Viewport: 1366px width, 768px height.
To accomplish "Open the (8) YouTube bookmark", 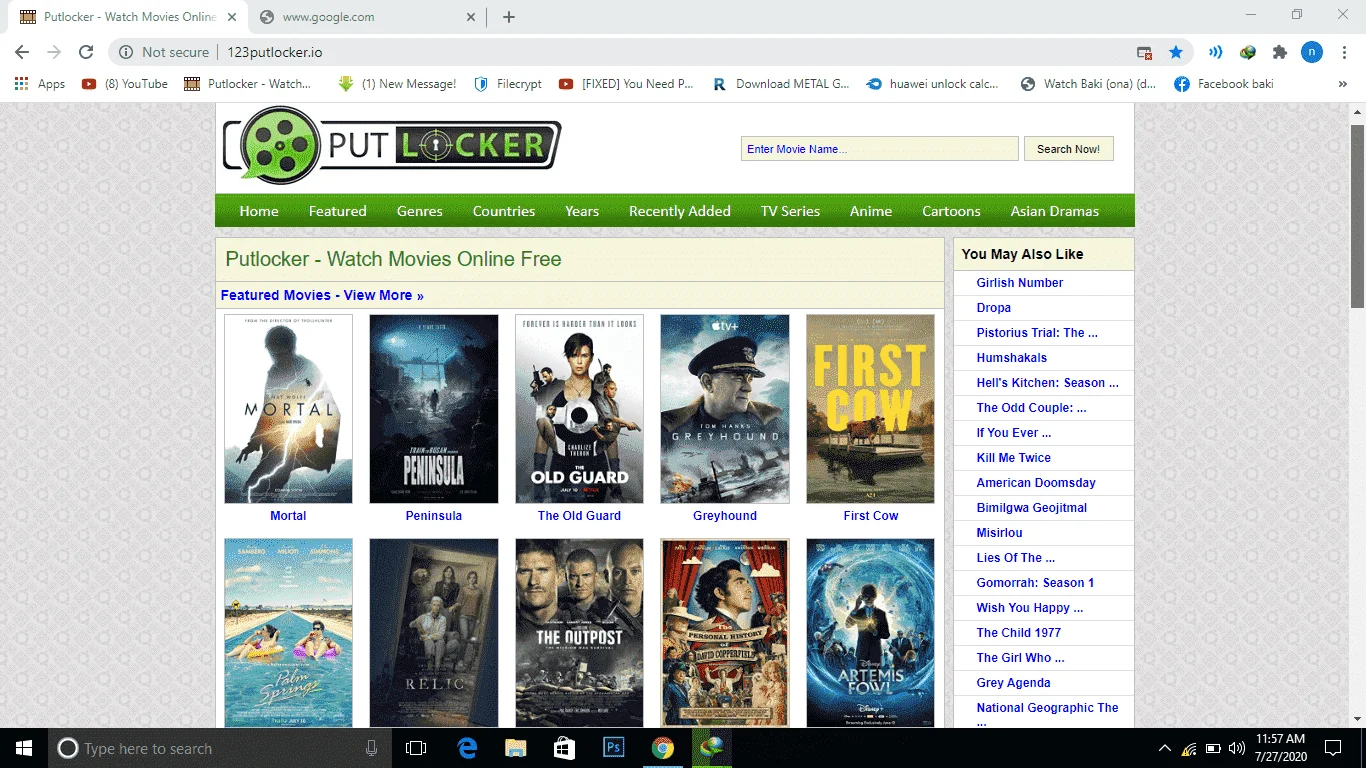I will pos(125,84).
